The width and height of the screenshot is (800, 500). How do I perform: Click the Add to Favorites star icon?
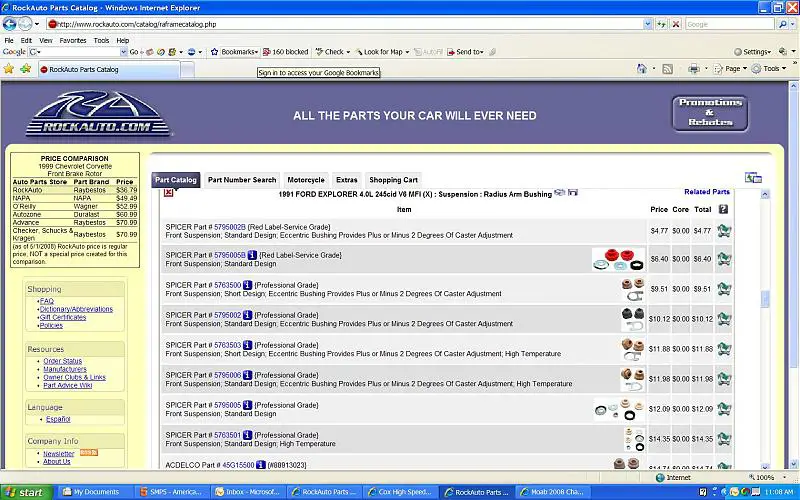26,69
